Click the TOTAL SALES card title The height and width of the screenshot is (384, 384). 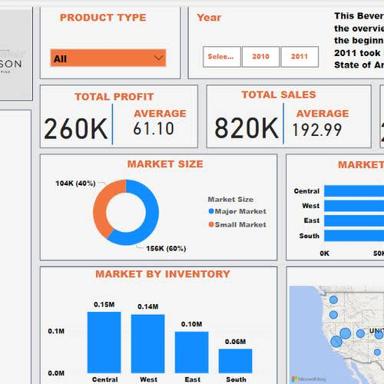click(x=279, y=95)
